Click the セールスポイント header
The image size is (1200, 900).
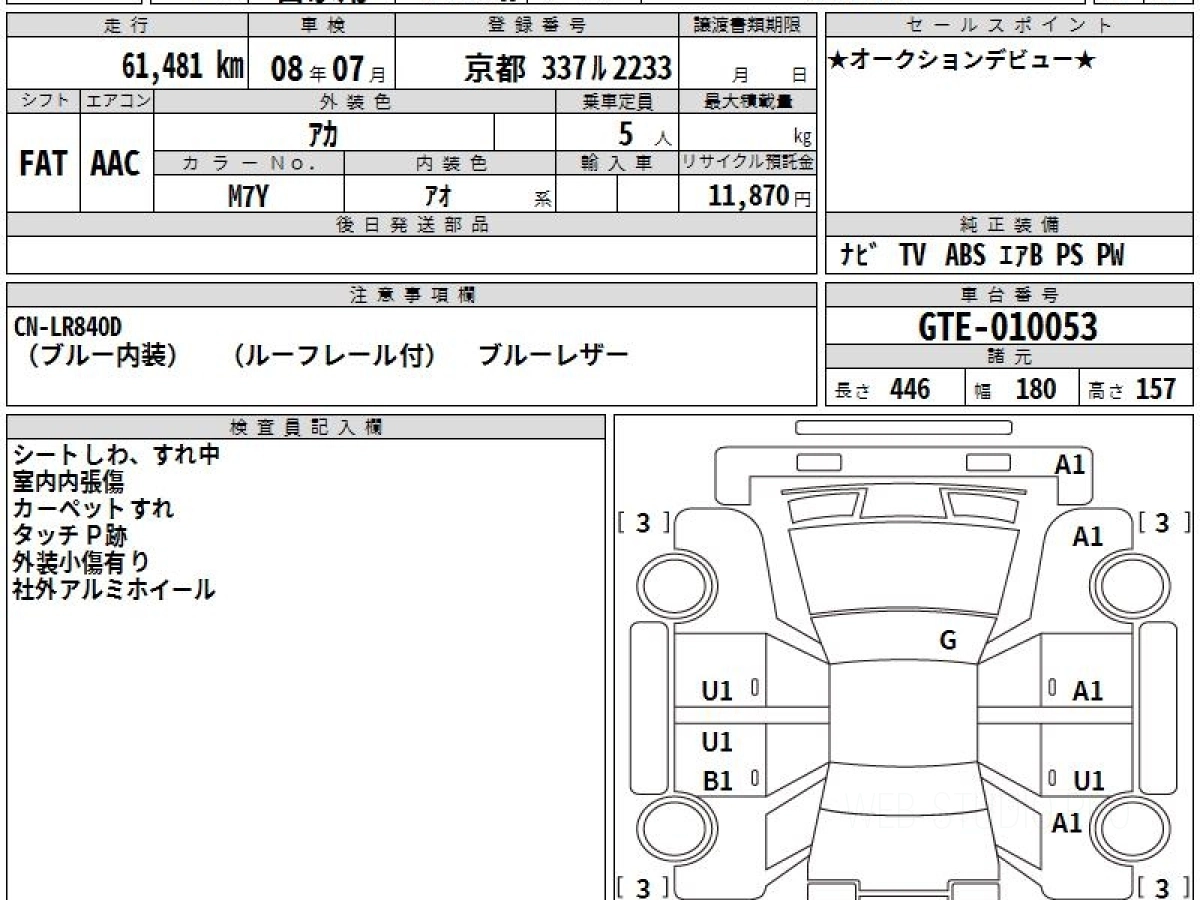(x=1009, y=26)
